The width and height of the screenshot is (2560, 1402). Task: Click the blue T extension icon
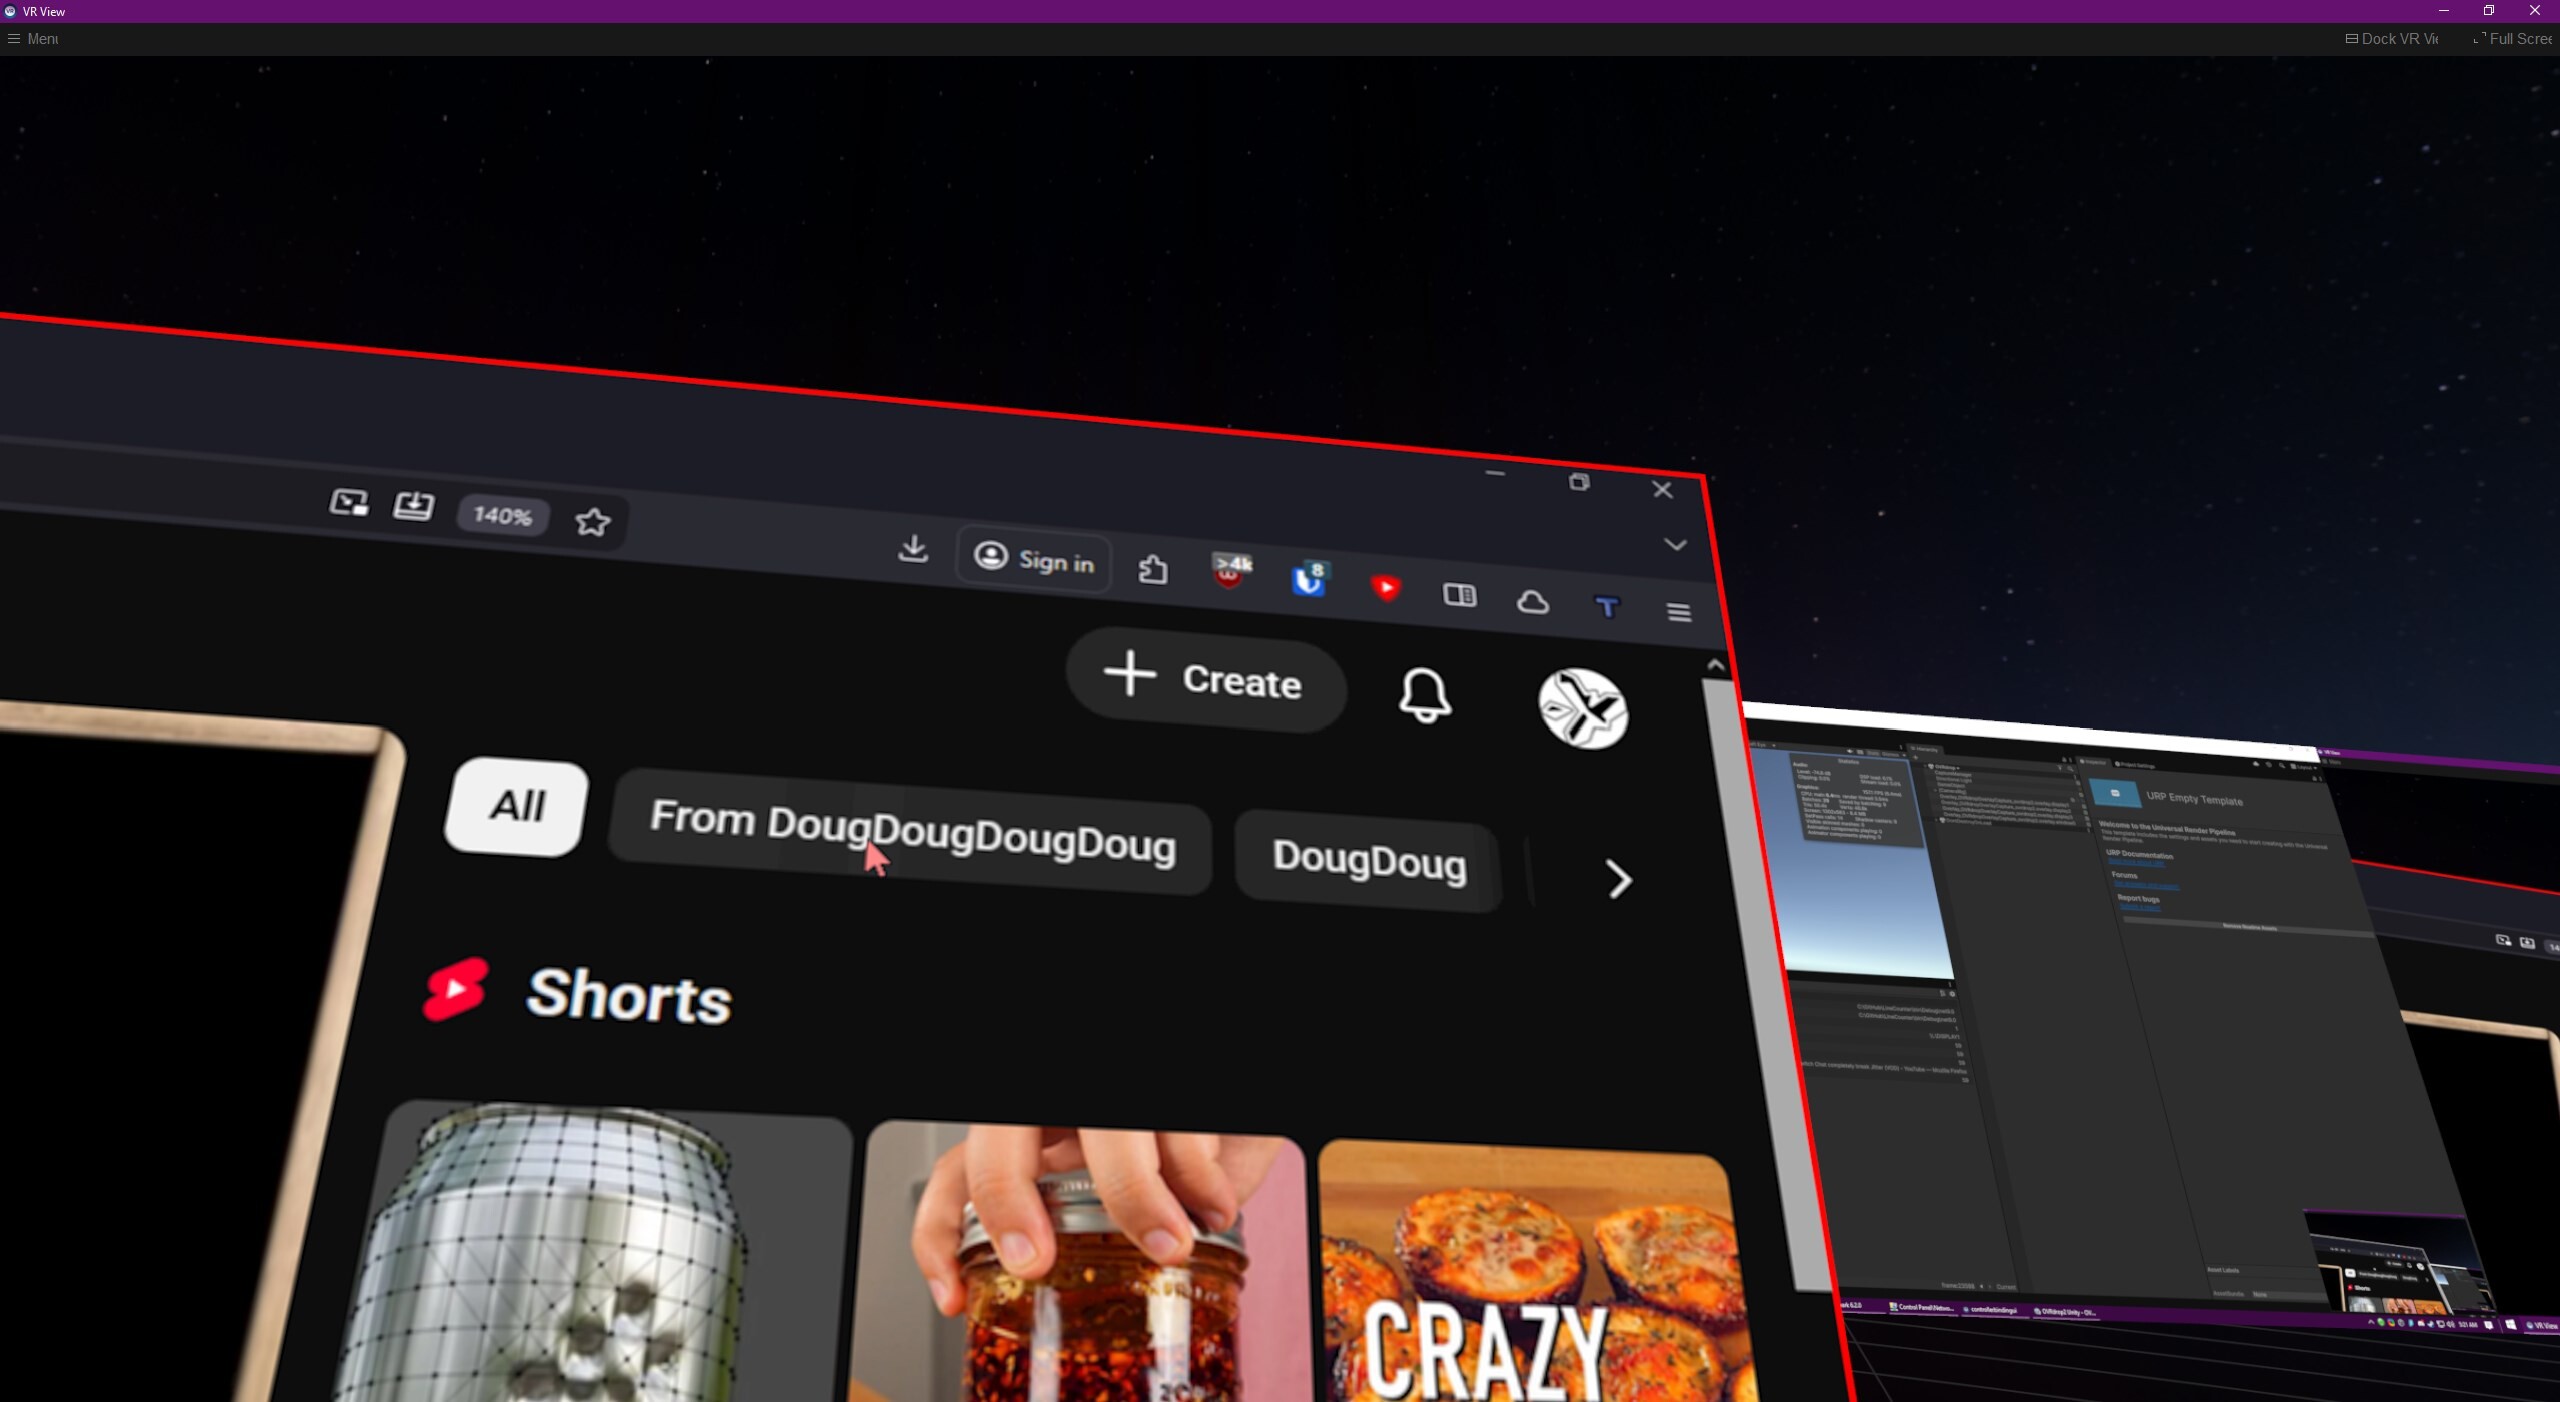click(1607, 607)
